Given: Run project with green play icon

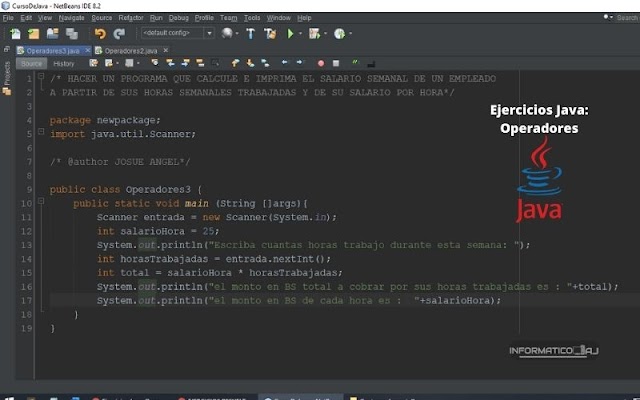Looking at the screenshot, I should (290, 33).
